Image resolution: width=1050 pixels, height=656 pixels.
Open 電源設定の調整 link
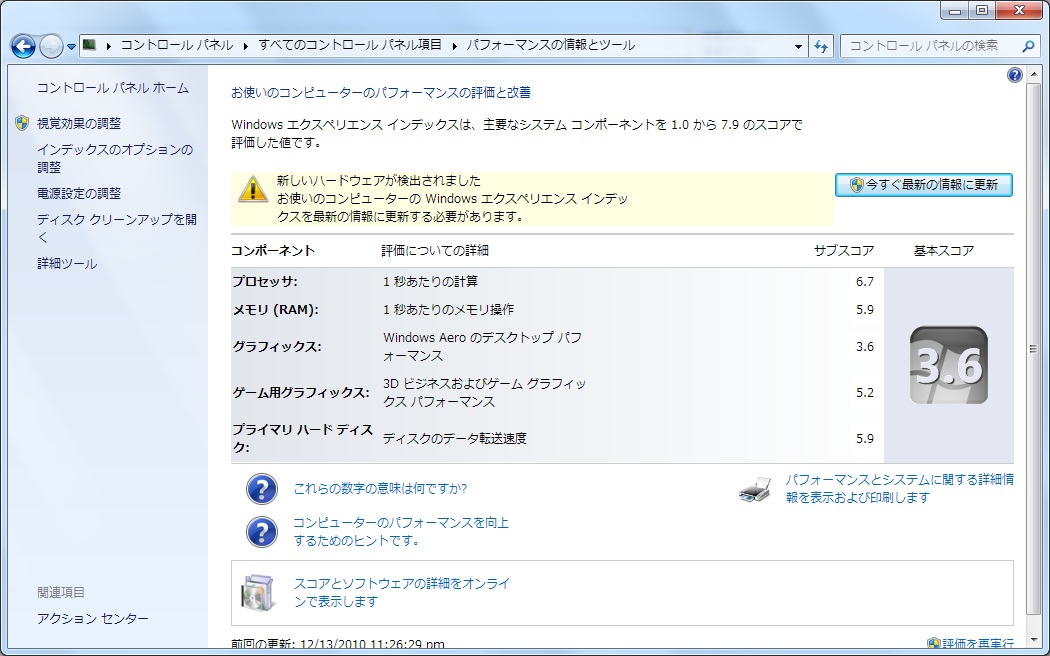coord(79,193)
